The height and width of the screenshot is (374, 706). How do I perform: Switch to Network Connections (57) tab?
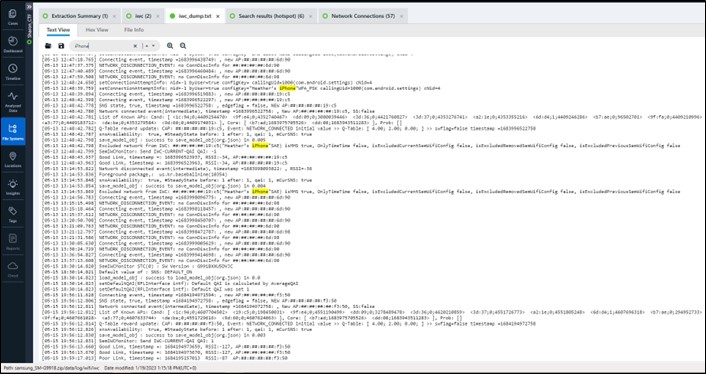(x=363, y=16)
